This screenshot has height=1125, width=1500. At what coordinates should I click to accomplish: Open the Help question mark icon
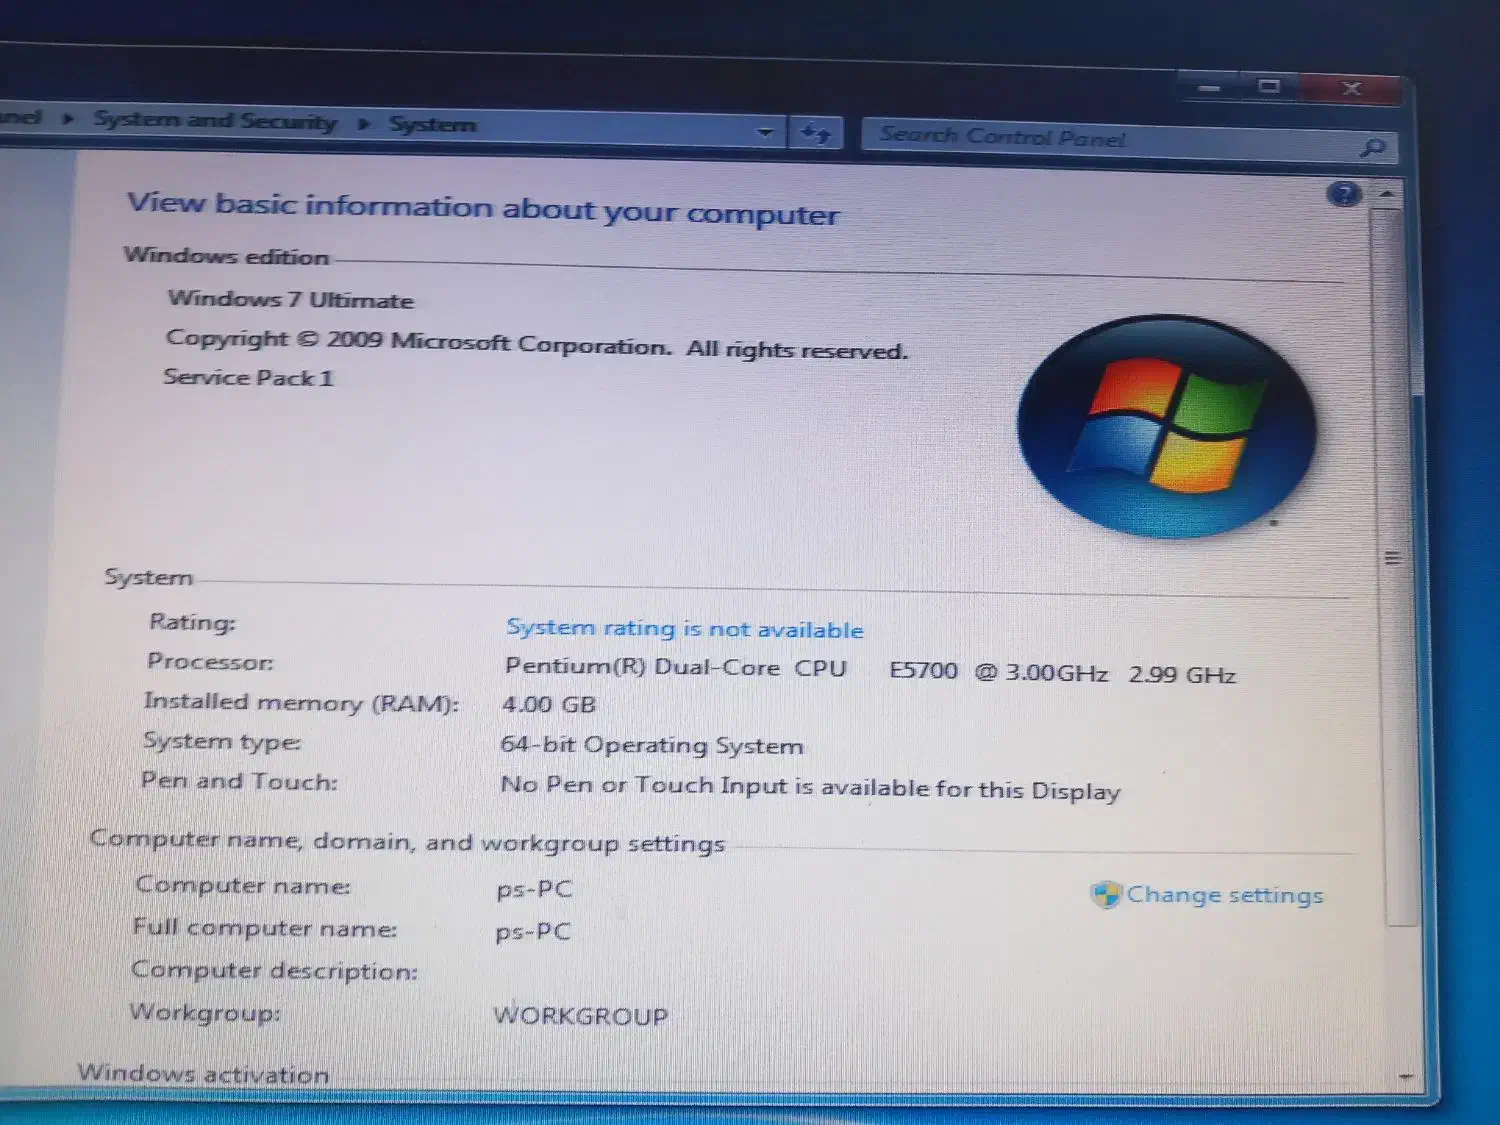1344,194
